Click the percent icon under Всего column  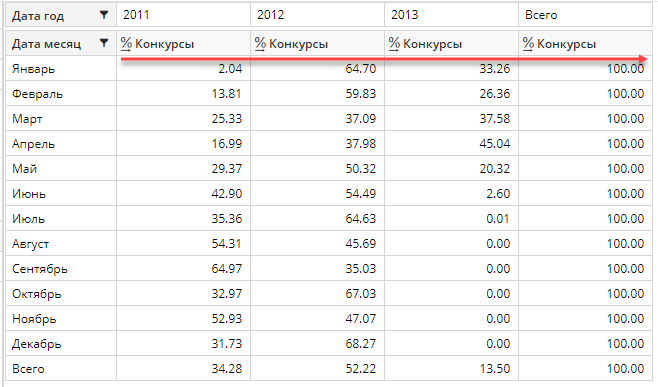528,44
